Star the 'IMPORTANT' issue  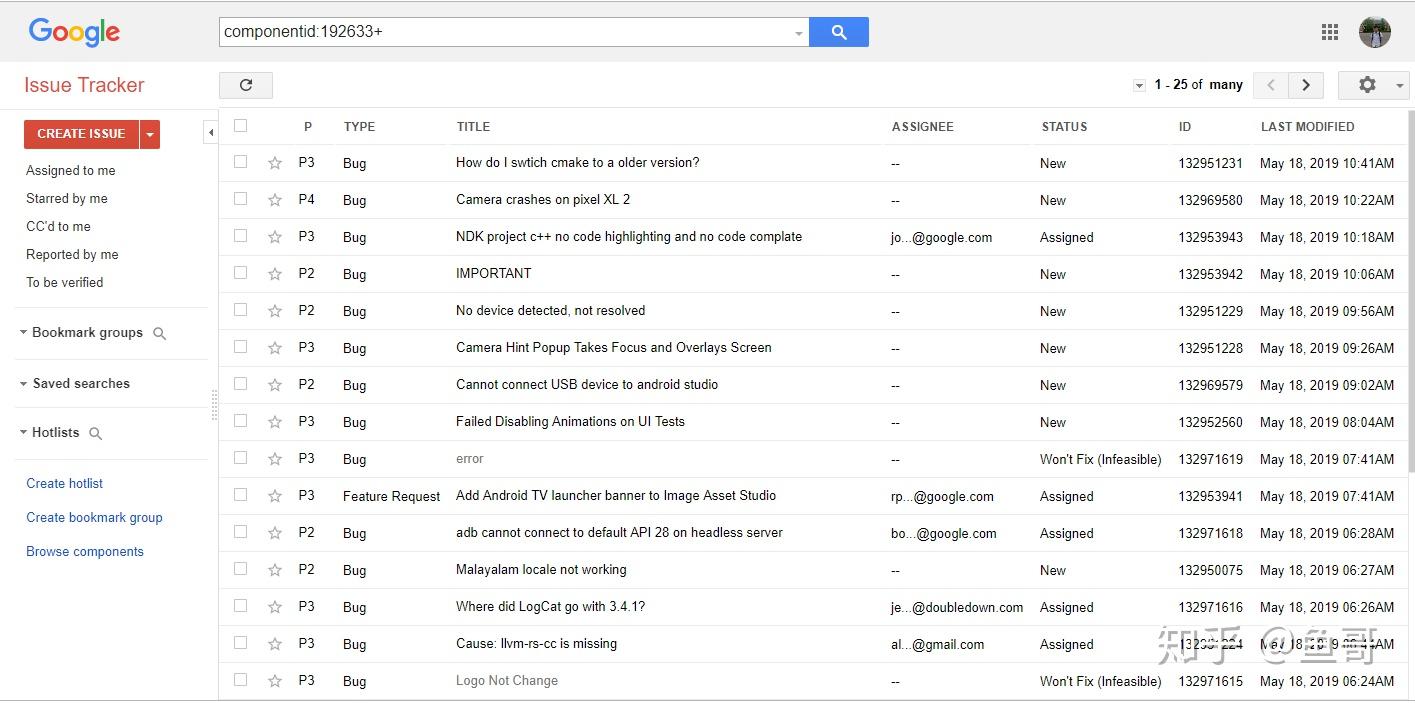tap(275, 274)
